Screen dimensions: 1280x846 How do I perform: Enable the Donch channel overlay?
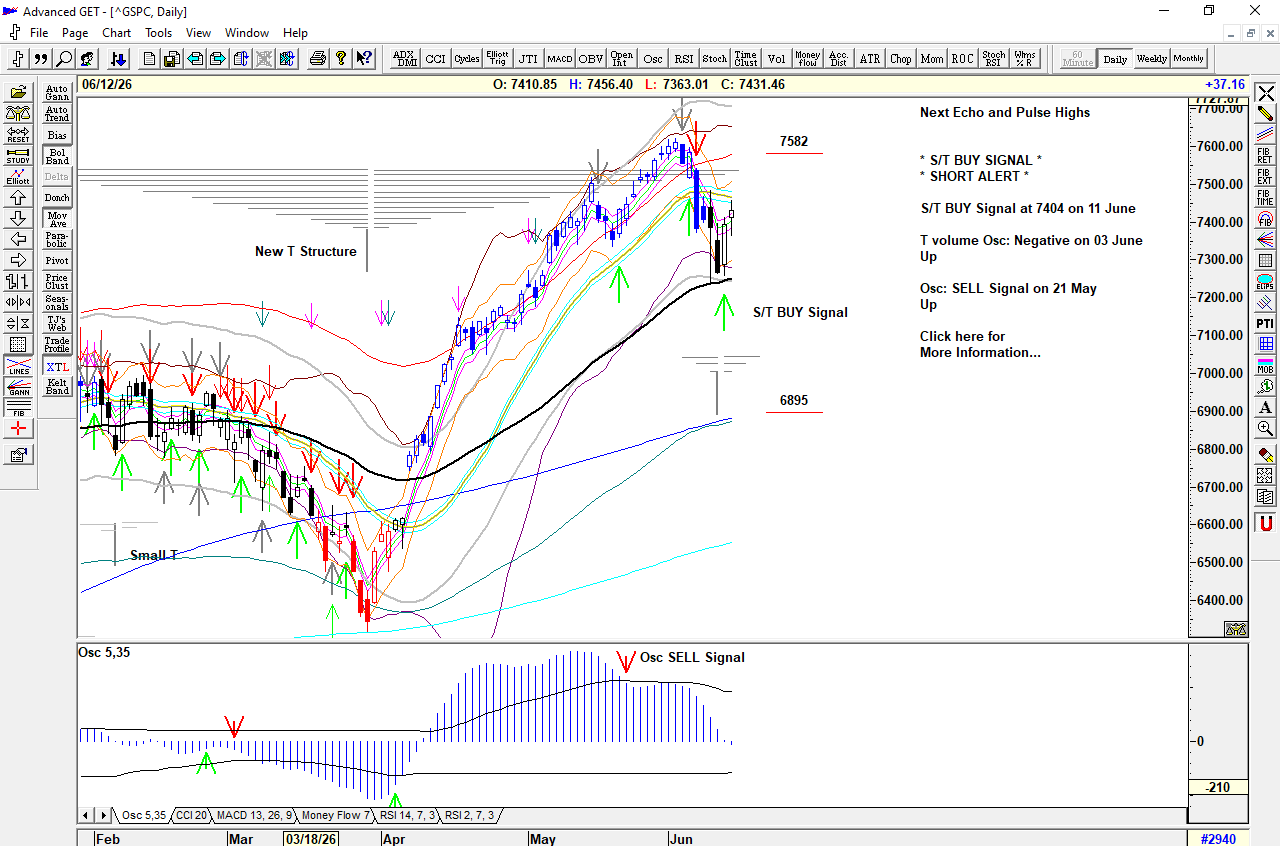coord(57,198)
